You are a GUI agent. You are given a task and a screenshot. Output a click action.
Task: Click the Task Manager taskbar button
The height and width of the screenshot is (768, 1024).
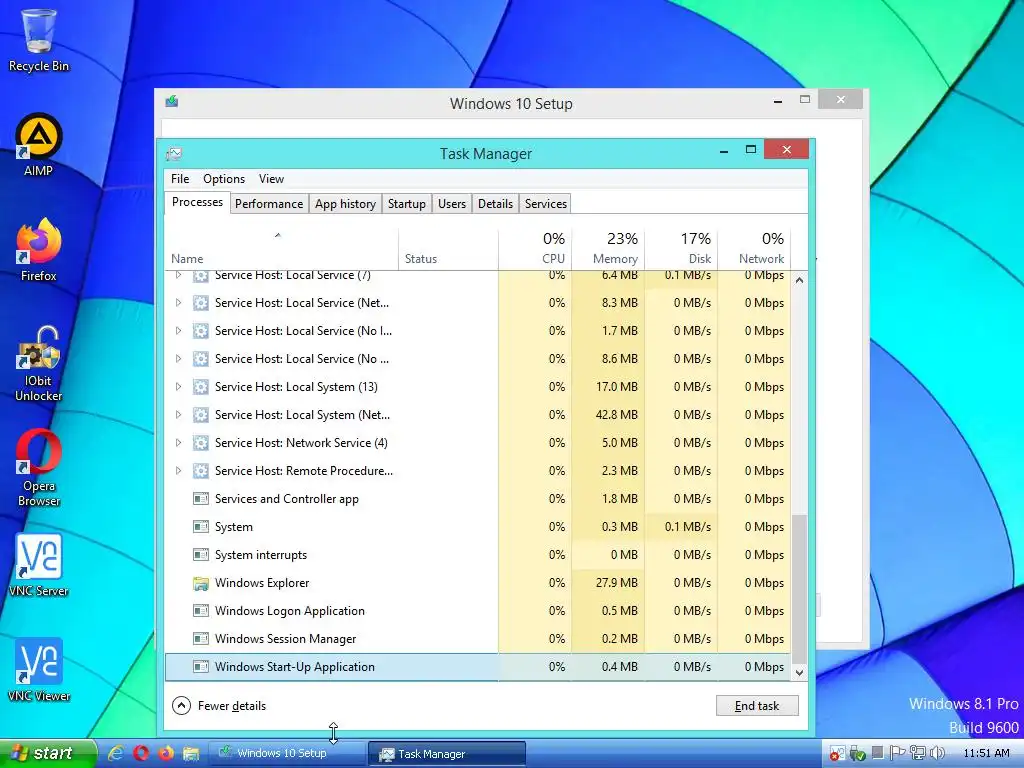(447, 754)
